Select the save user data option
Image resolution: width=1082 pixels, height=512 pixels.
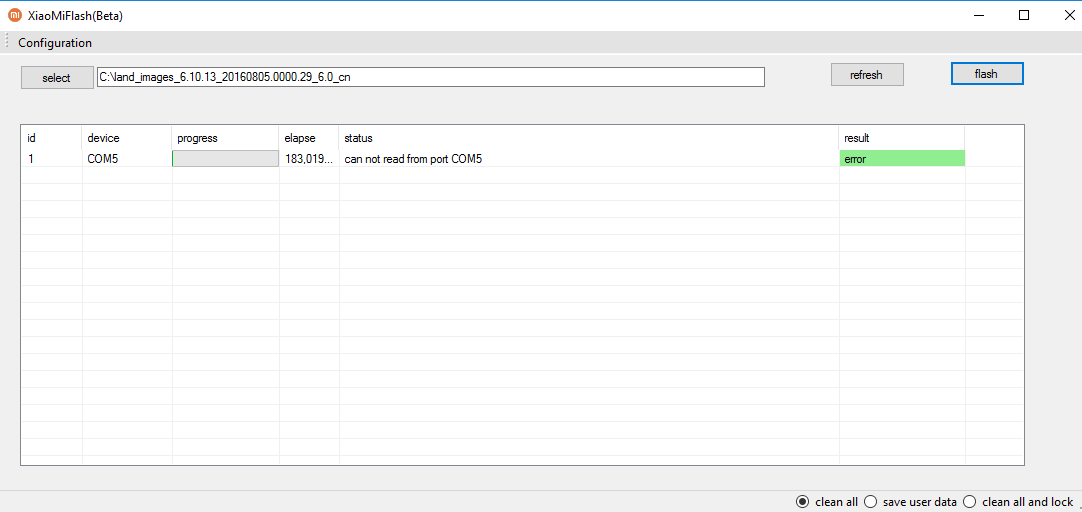[x=910, y=502]
